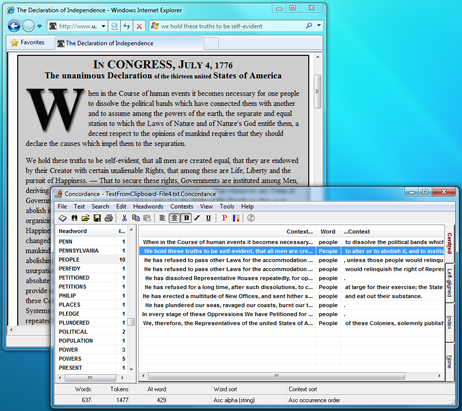The width and height of the screenshot is (462, 411).
Task: Switch to the Centred vertical tab
Action: 449,243
